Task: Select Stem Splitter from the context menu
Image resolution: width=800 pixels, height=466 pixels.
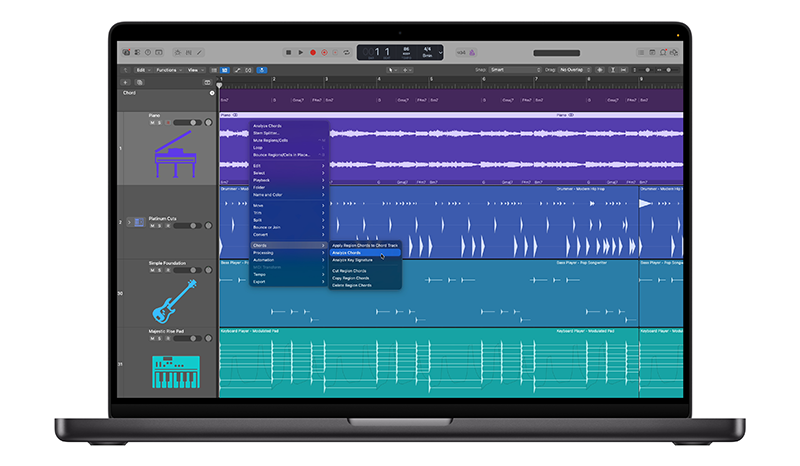Action: point(266,133)
